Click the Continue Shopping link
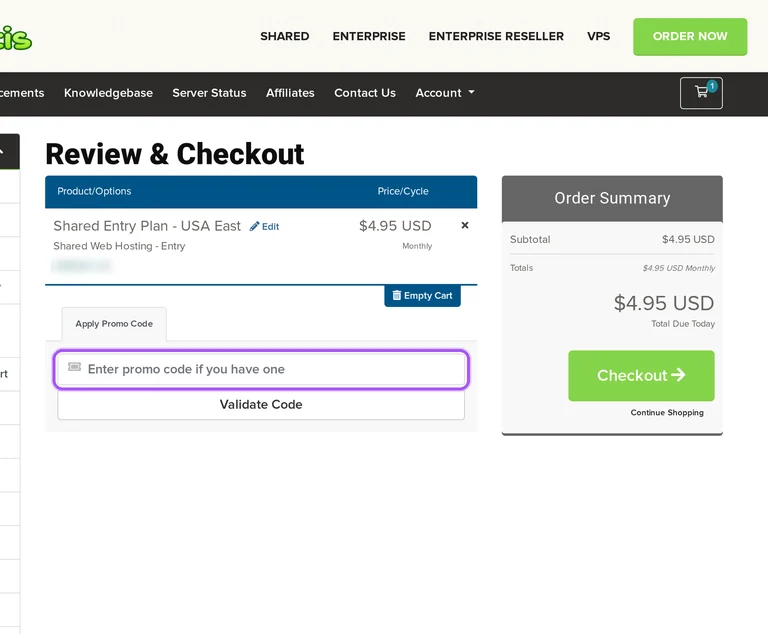Image resolution: width=768 pixels, height=634 pixels. 667,413
